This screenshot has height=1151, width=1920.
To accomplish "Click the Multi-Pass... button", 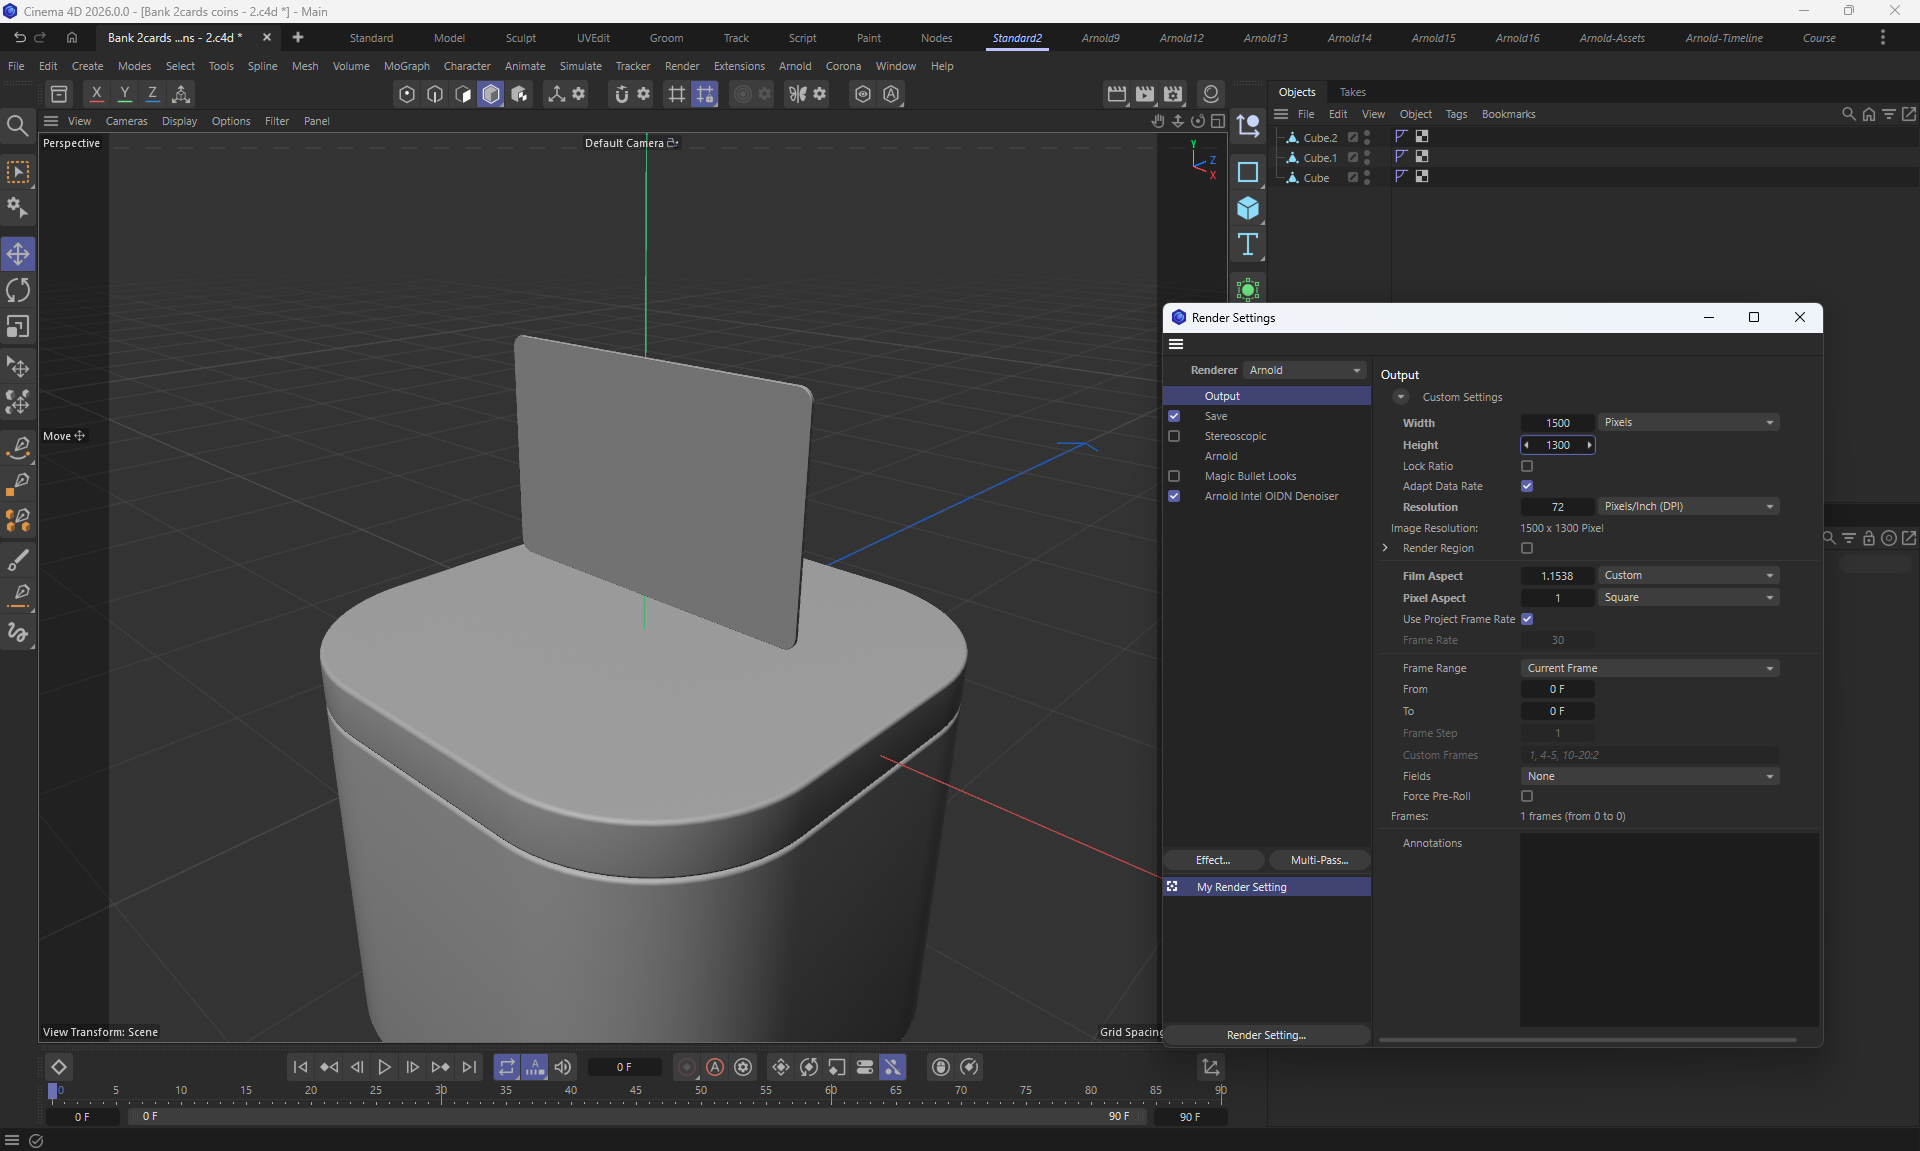I will [1318, 860].
